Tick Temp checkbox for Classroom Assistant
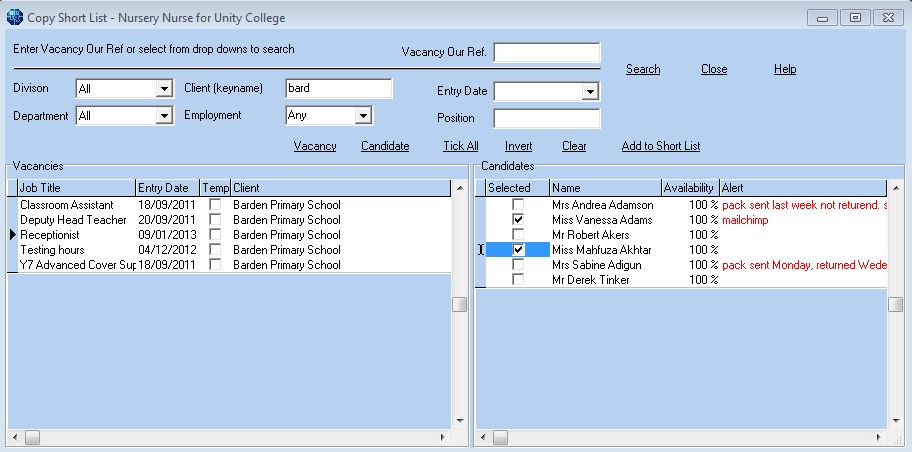The height and width of the screenshot is (452, 912). pos(215,205)
